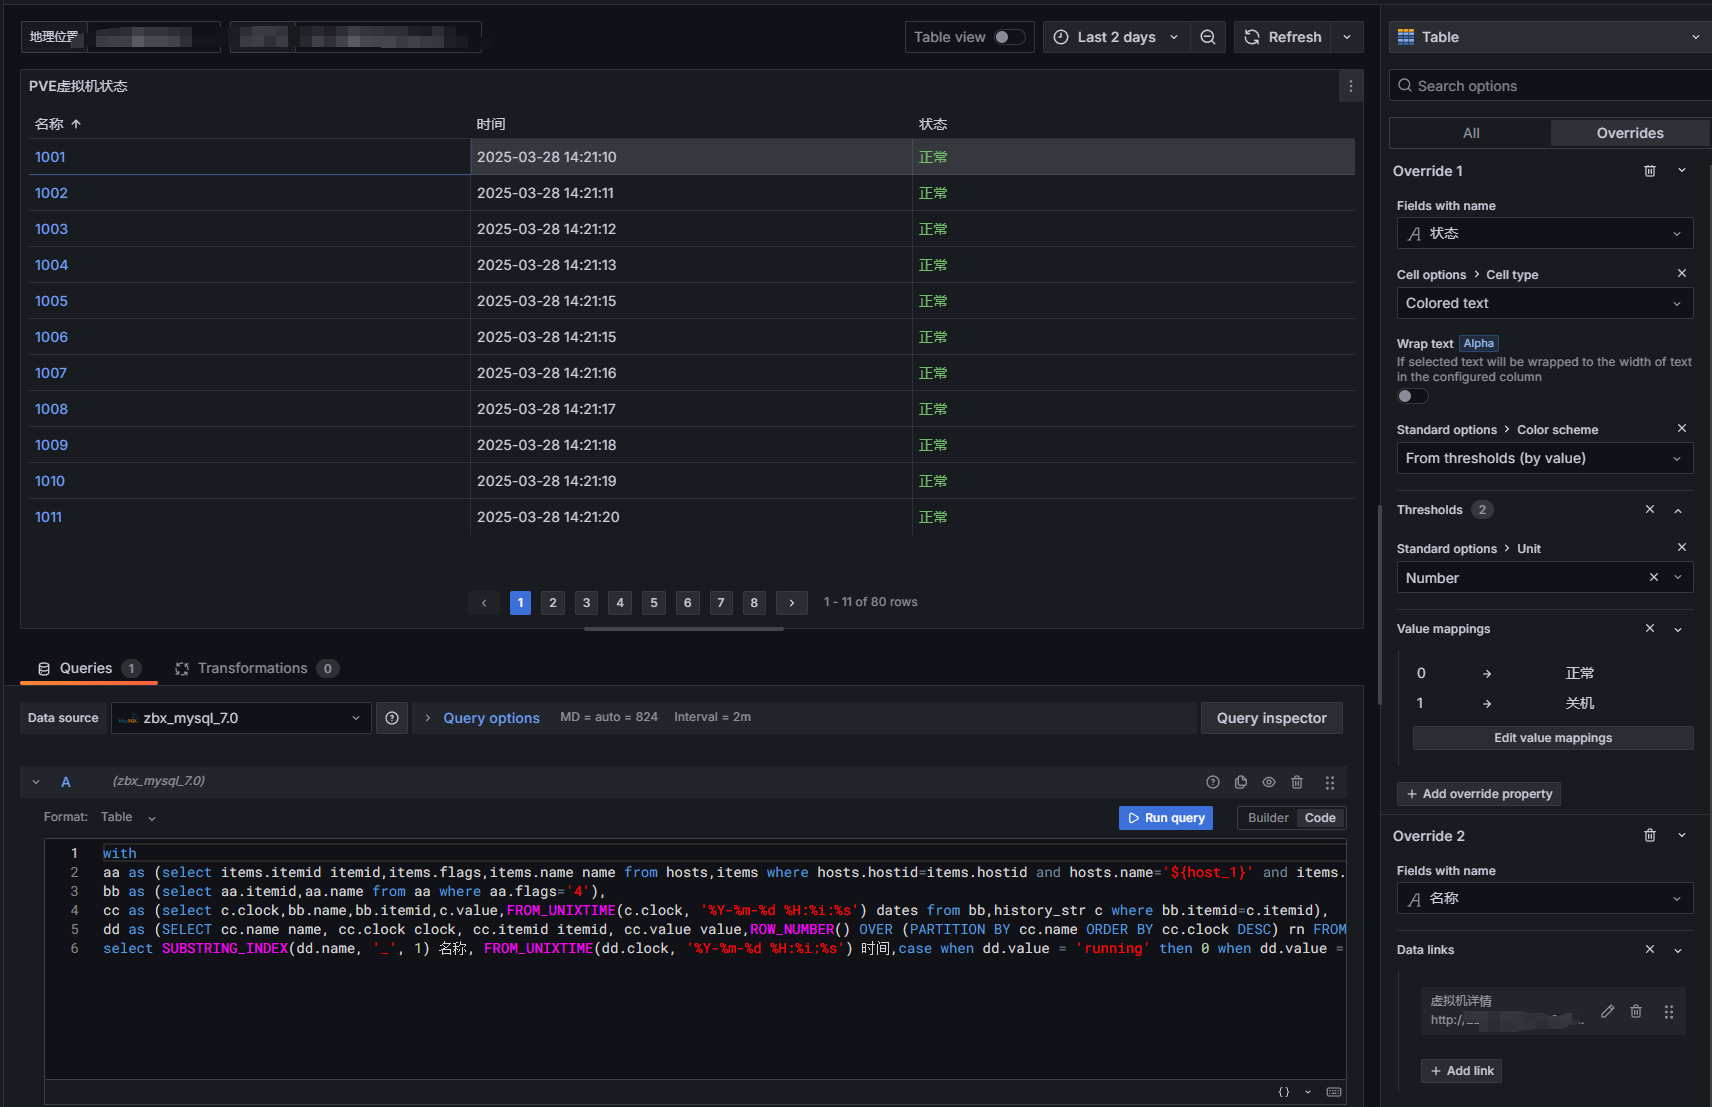The image size is (1712, 1107).
Task: Grab the 虚拟机详情 data link drag handle
Action: [1669, 1011]
